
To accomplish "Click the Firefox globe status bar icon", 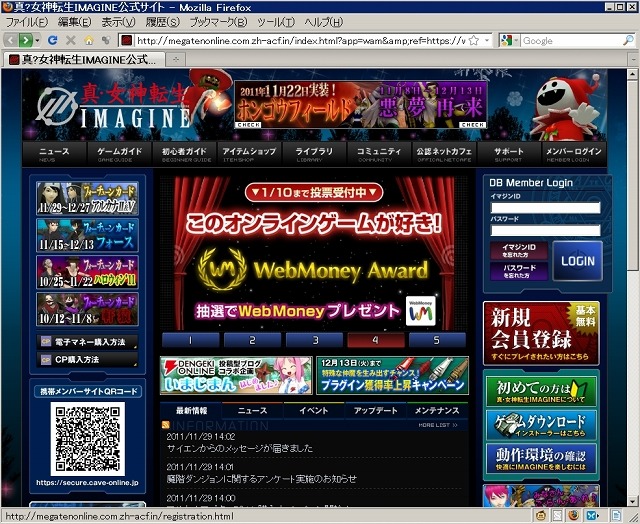I will coord(574,515).
